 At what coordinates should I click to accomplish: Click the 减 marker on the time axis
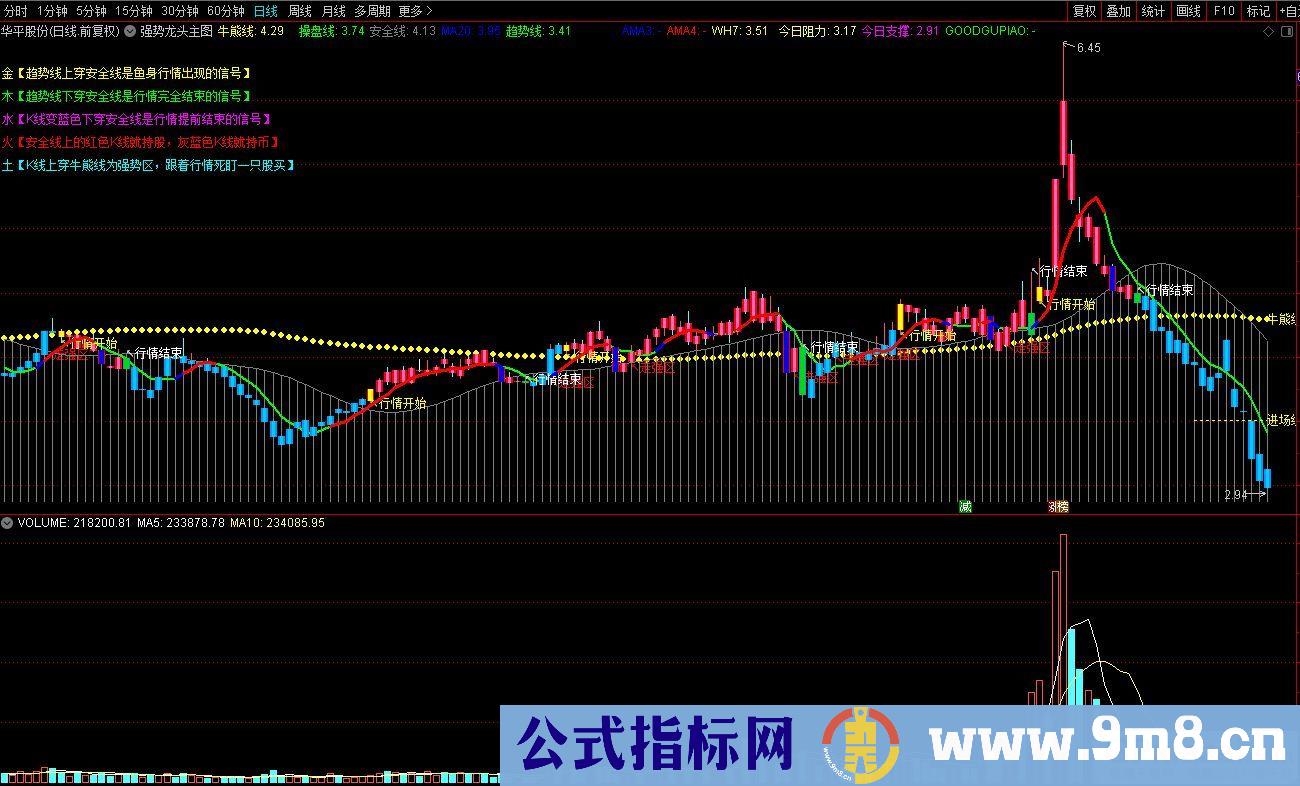(965, 506)
